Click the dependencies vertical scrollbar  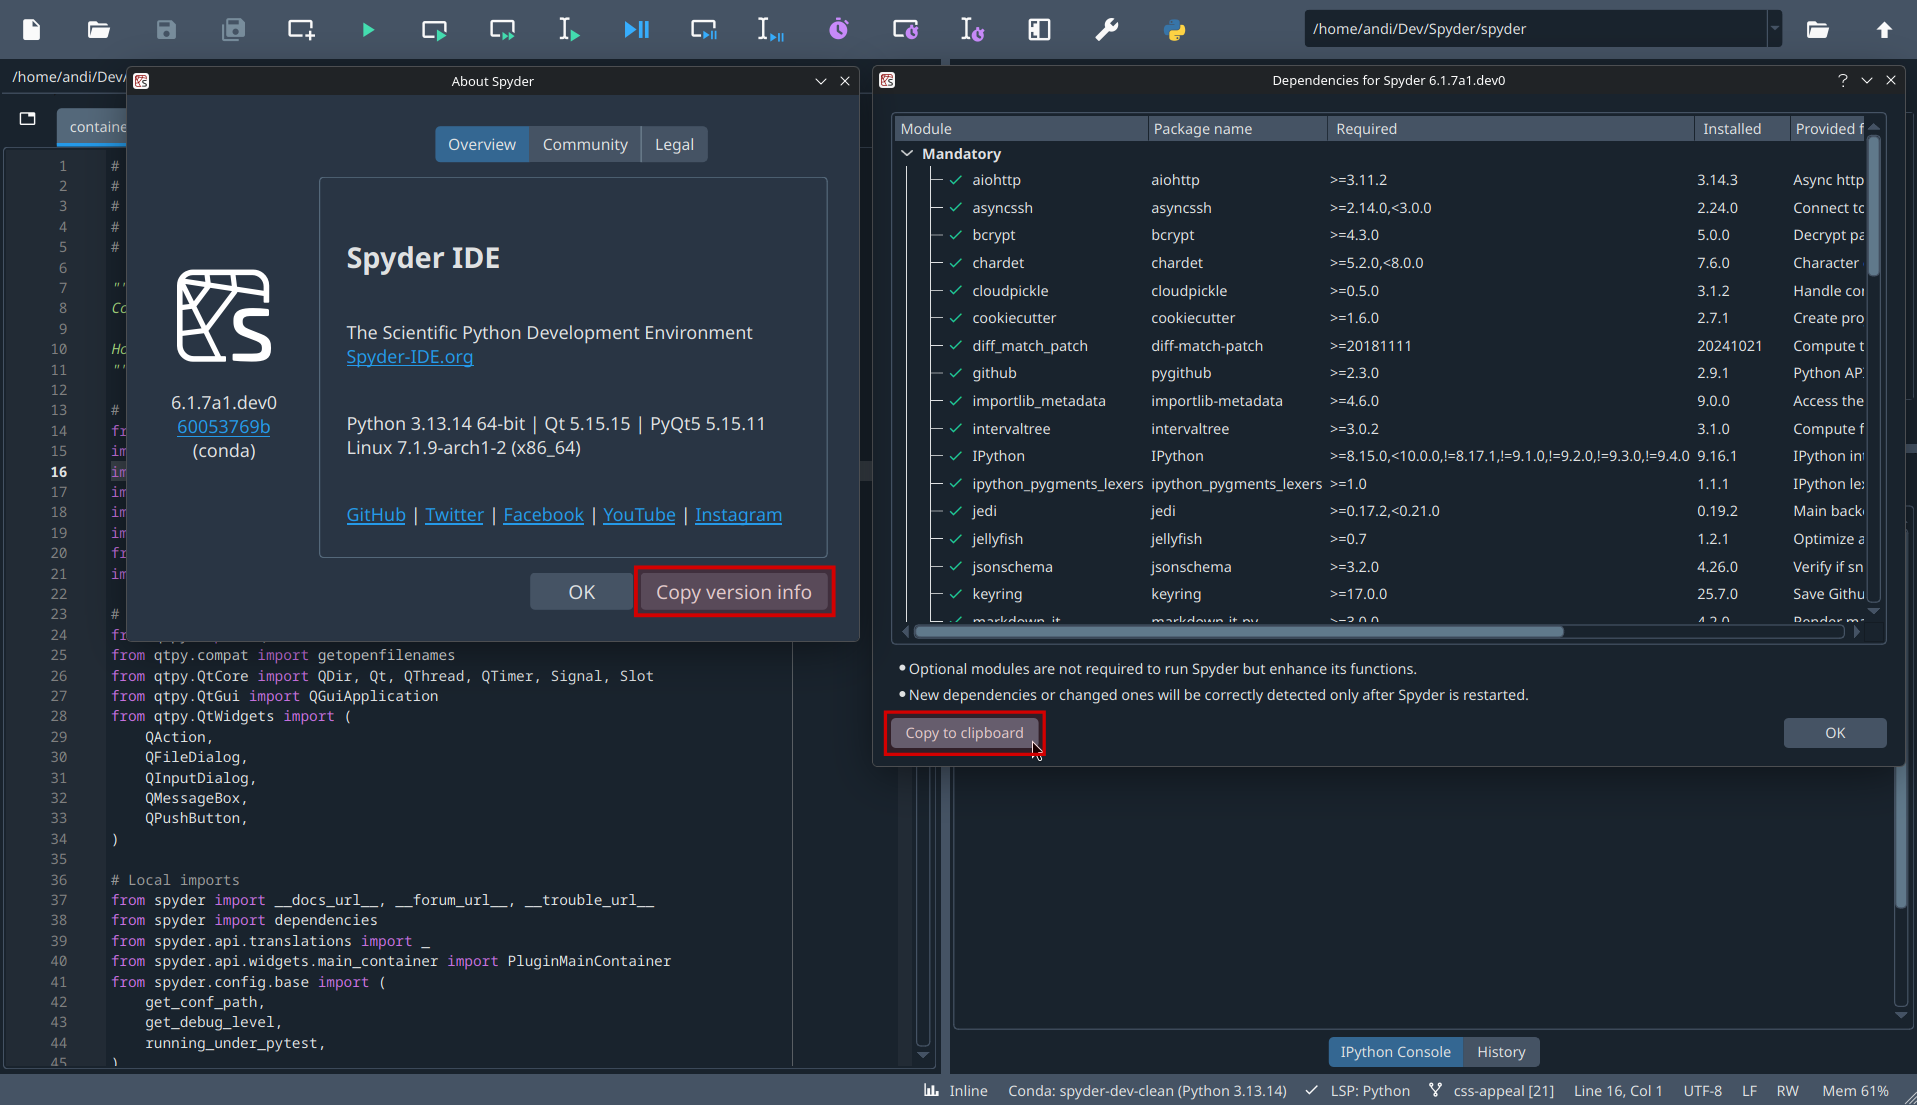1874,205
